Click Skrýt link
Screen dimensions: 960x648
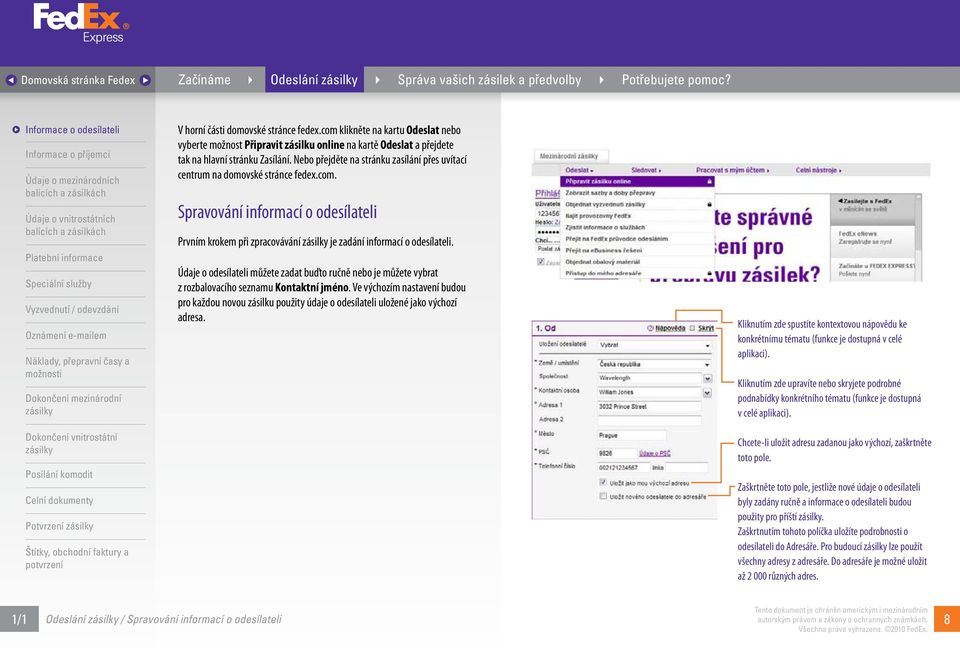coord(706,328)
